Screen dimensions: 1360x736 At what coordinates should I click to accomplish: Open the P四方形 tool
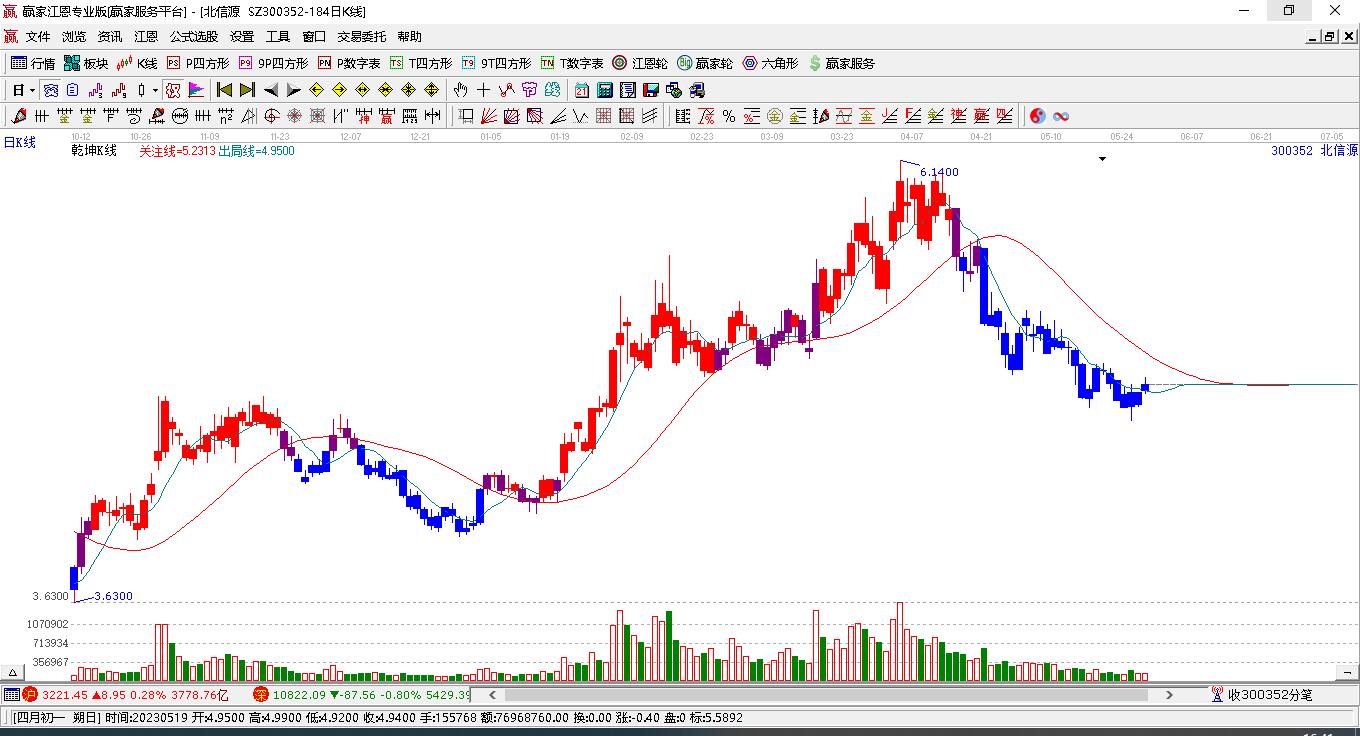[197, 63]
